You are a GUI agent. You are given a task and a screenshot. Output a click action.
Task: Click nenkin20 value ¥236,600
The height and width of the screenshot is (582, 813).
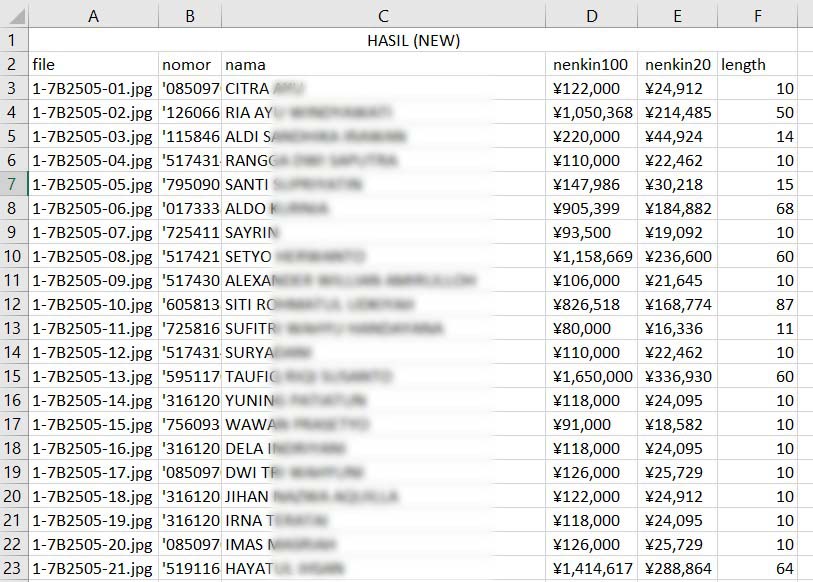(677, 256)
